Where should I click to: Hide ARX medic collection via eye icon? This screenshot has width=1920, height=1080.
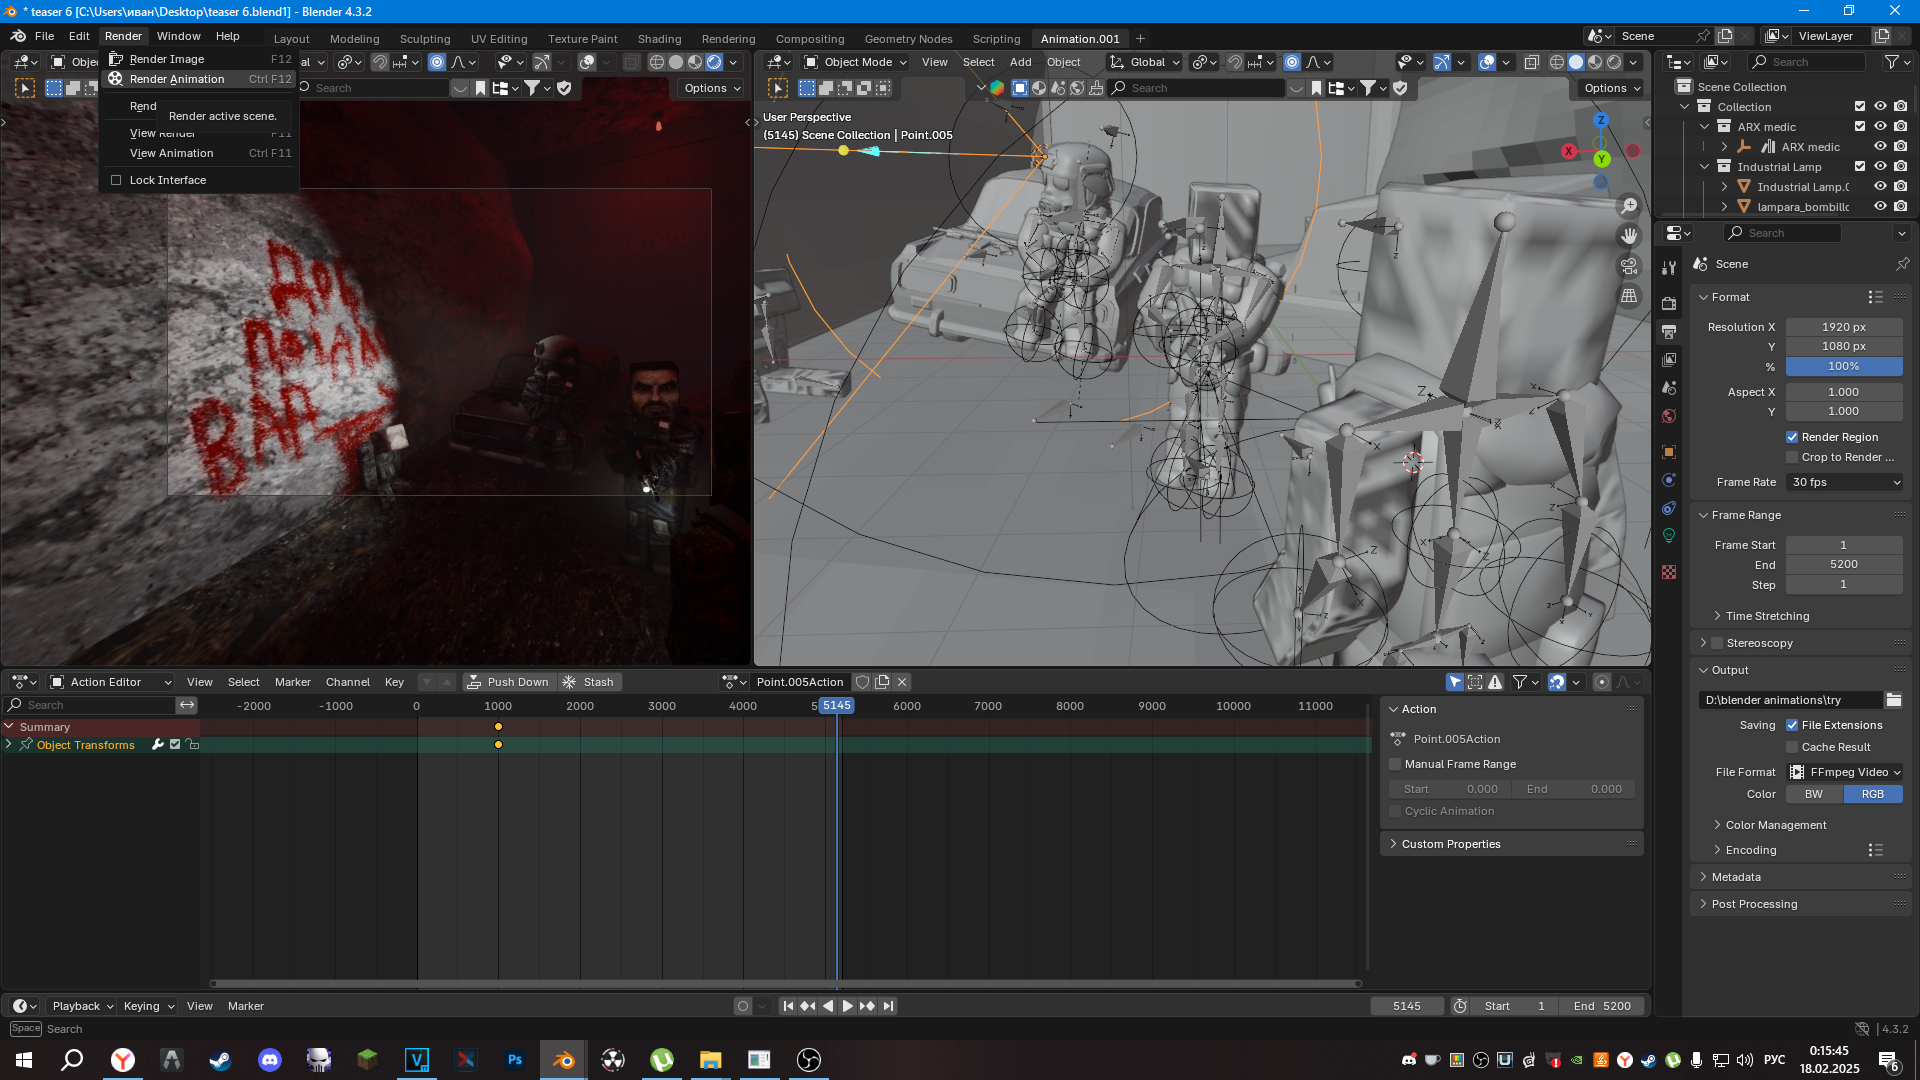click(1880, 127)
